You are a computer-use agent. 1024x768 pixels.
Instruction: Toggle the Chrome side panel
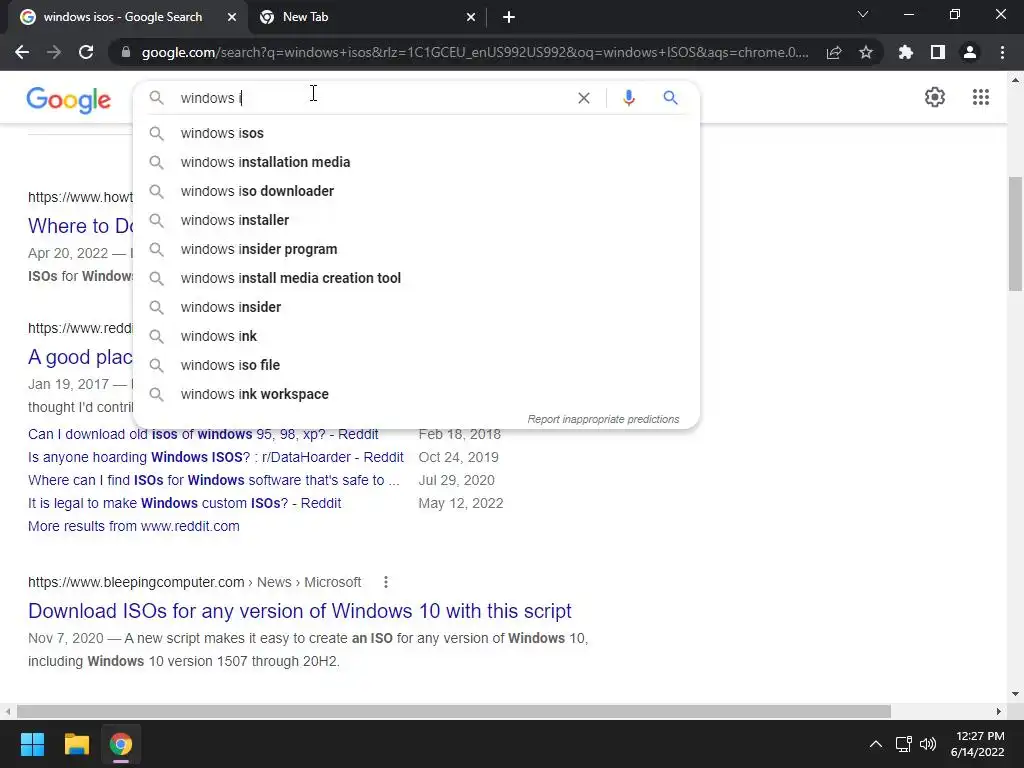tap(938, 52)
